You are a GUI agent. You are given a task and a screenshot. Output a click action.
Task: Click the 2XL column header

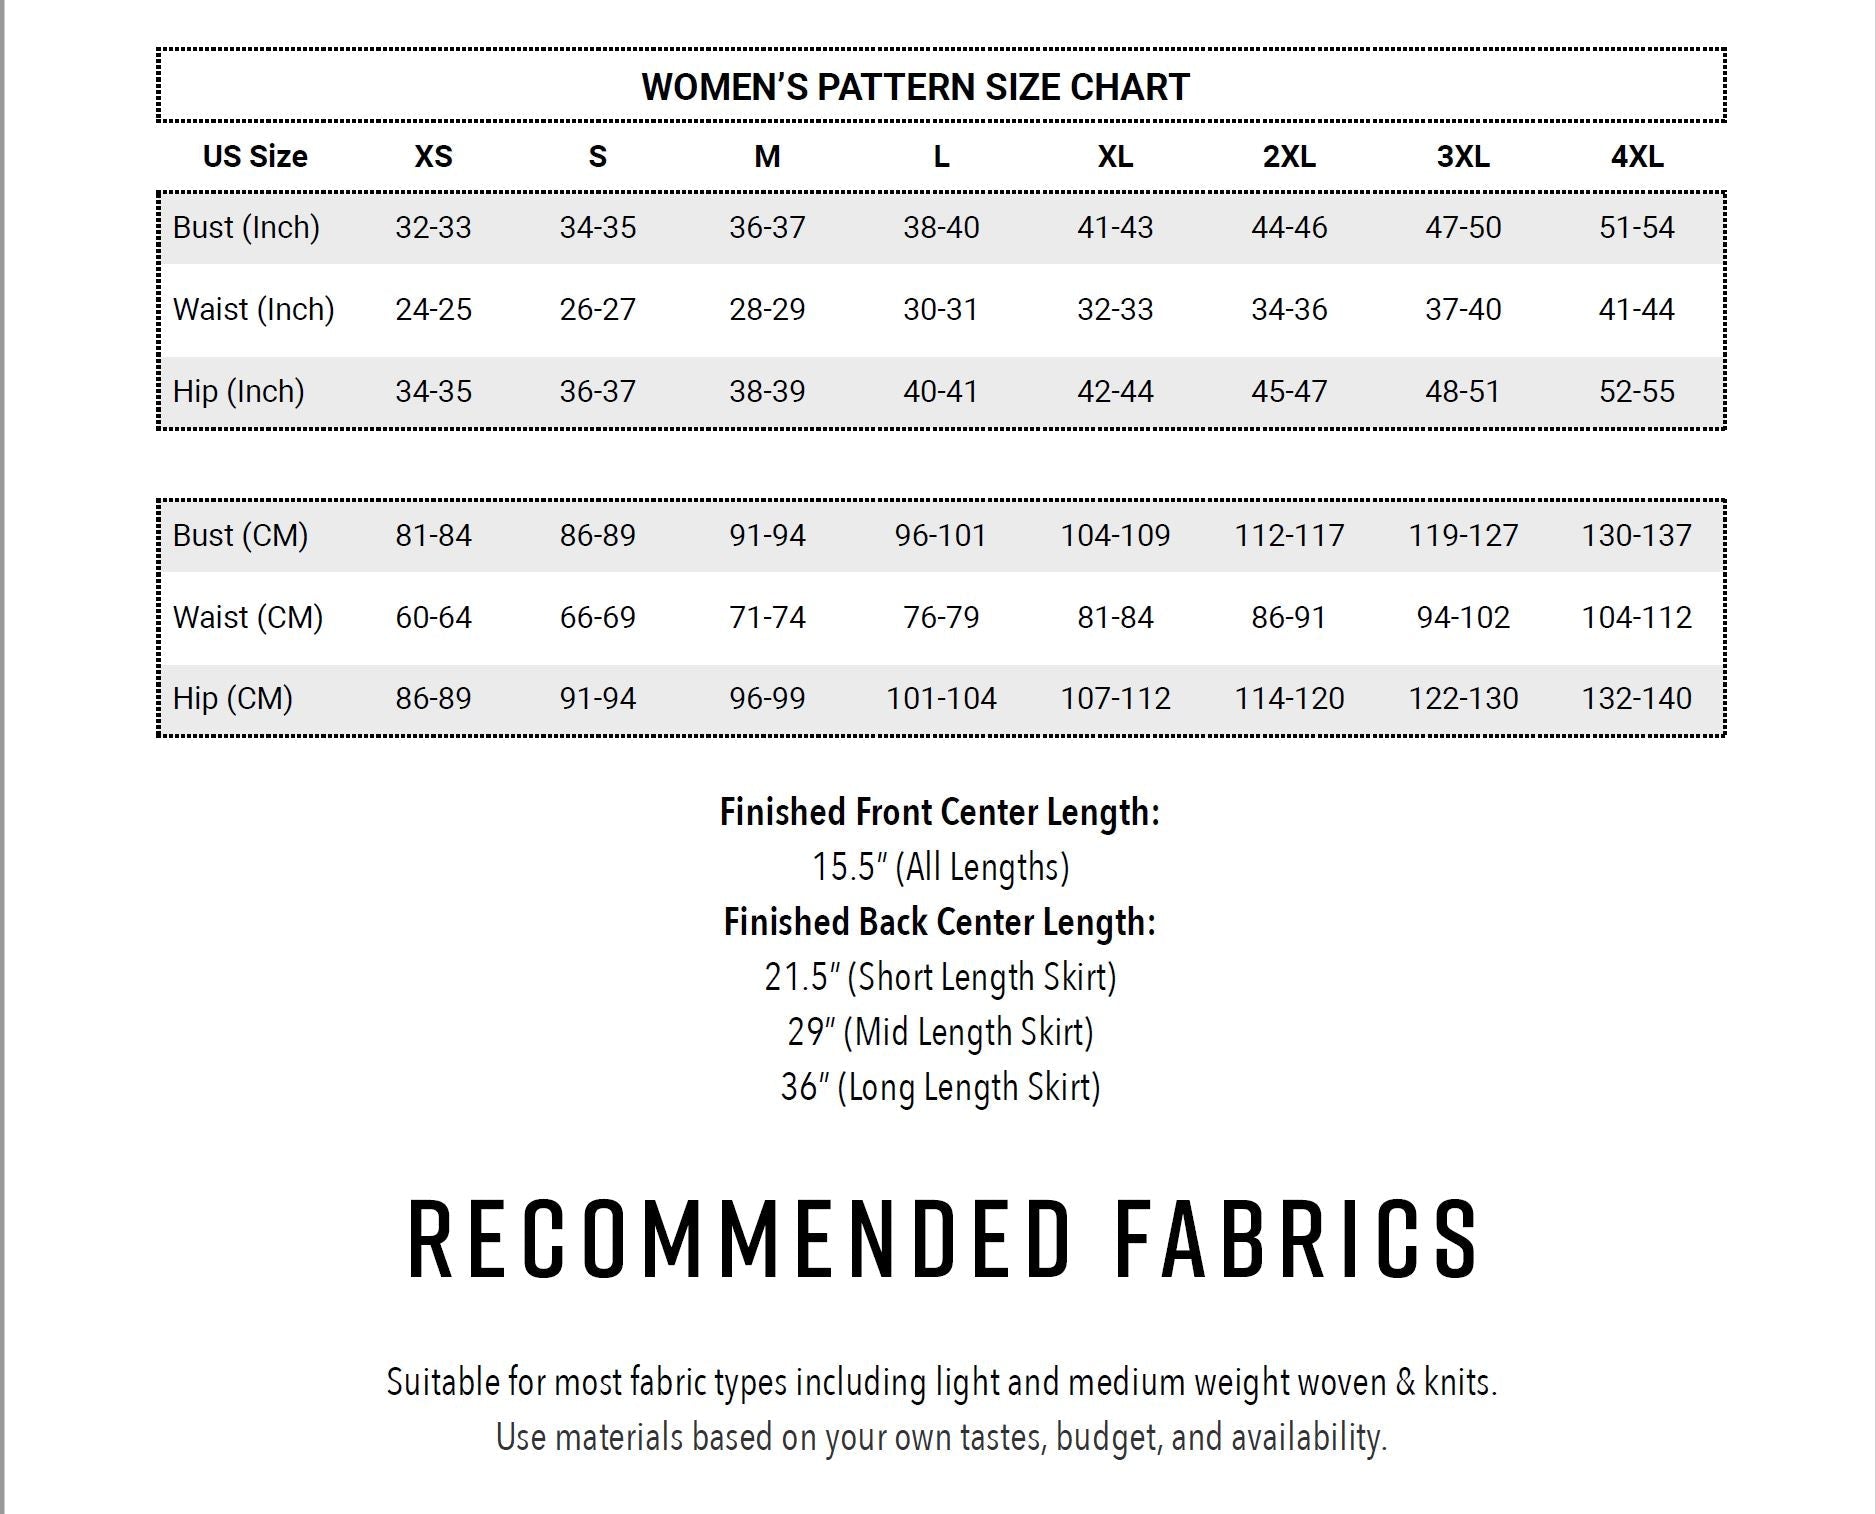1289,156
